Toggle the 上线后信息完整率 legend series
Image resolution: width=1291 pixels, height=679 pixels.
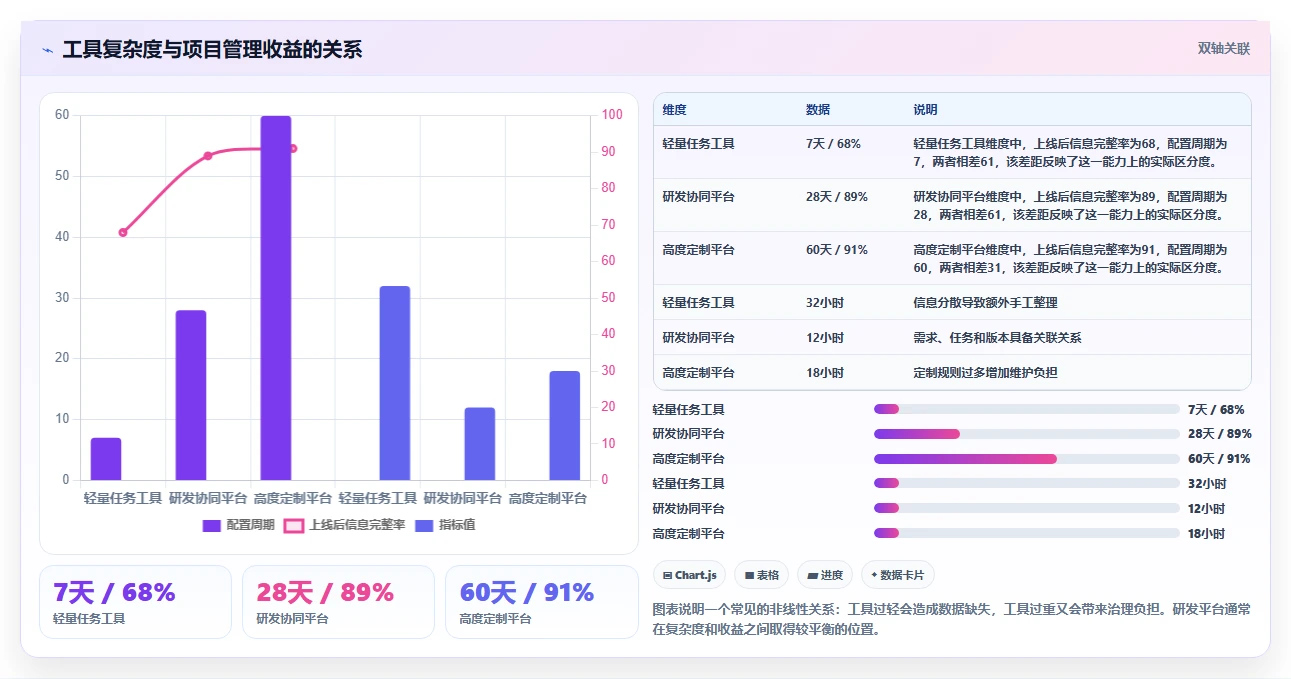(344, 525)
